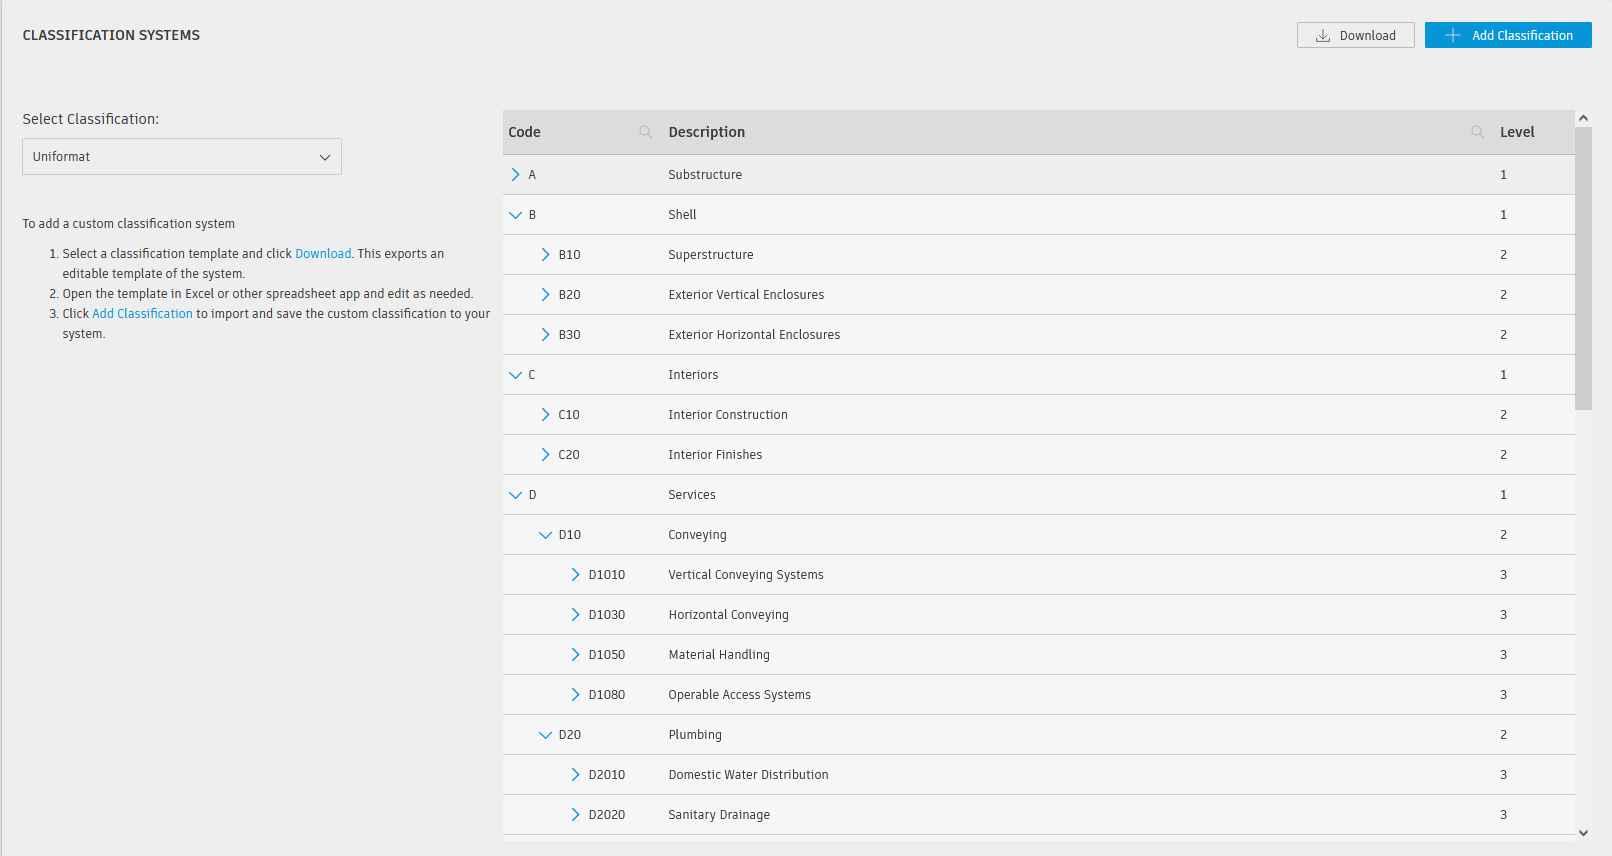Expand the B20 Exterior Vertical Enclosures row
This screenshot has width=1612, height=856.
(x=546, y=295)
